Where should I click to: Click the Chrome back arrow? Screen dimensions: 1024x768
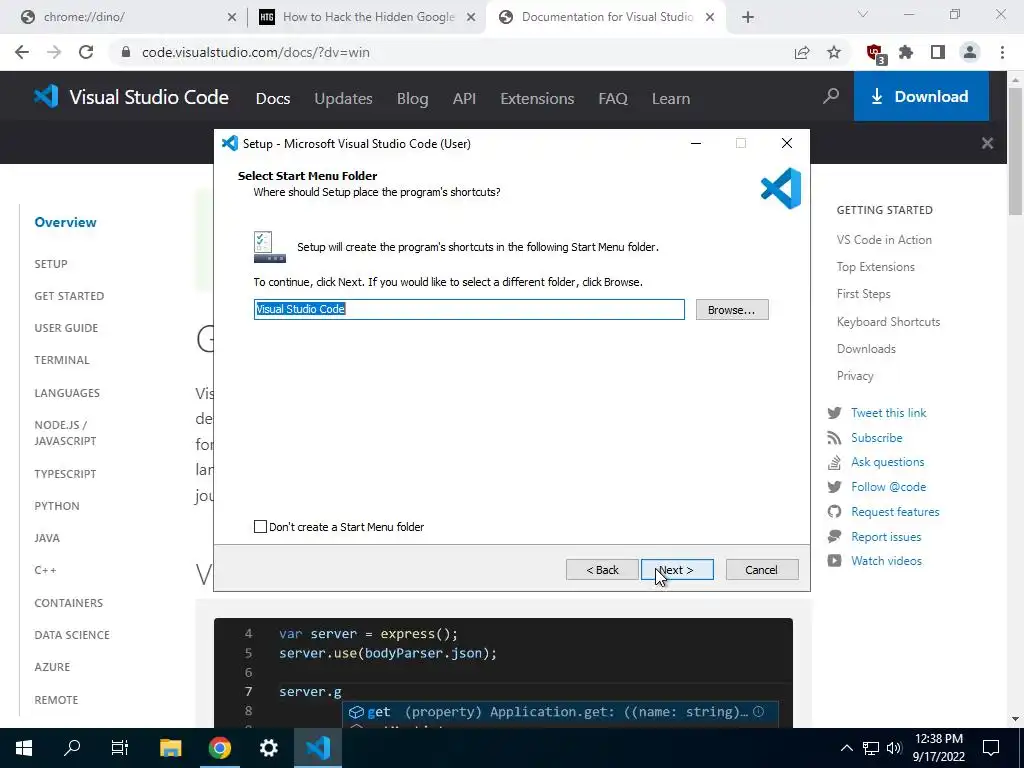[x=22, y=52]
